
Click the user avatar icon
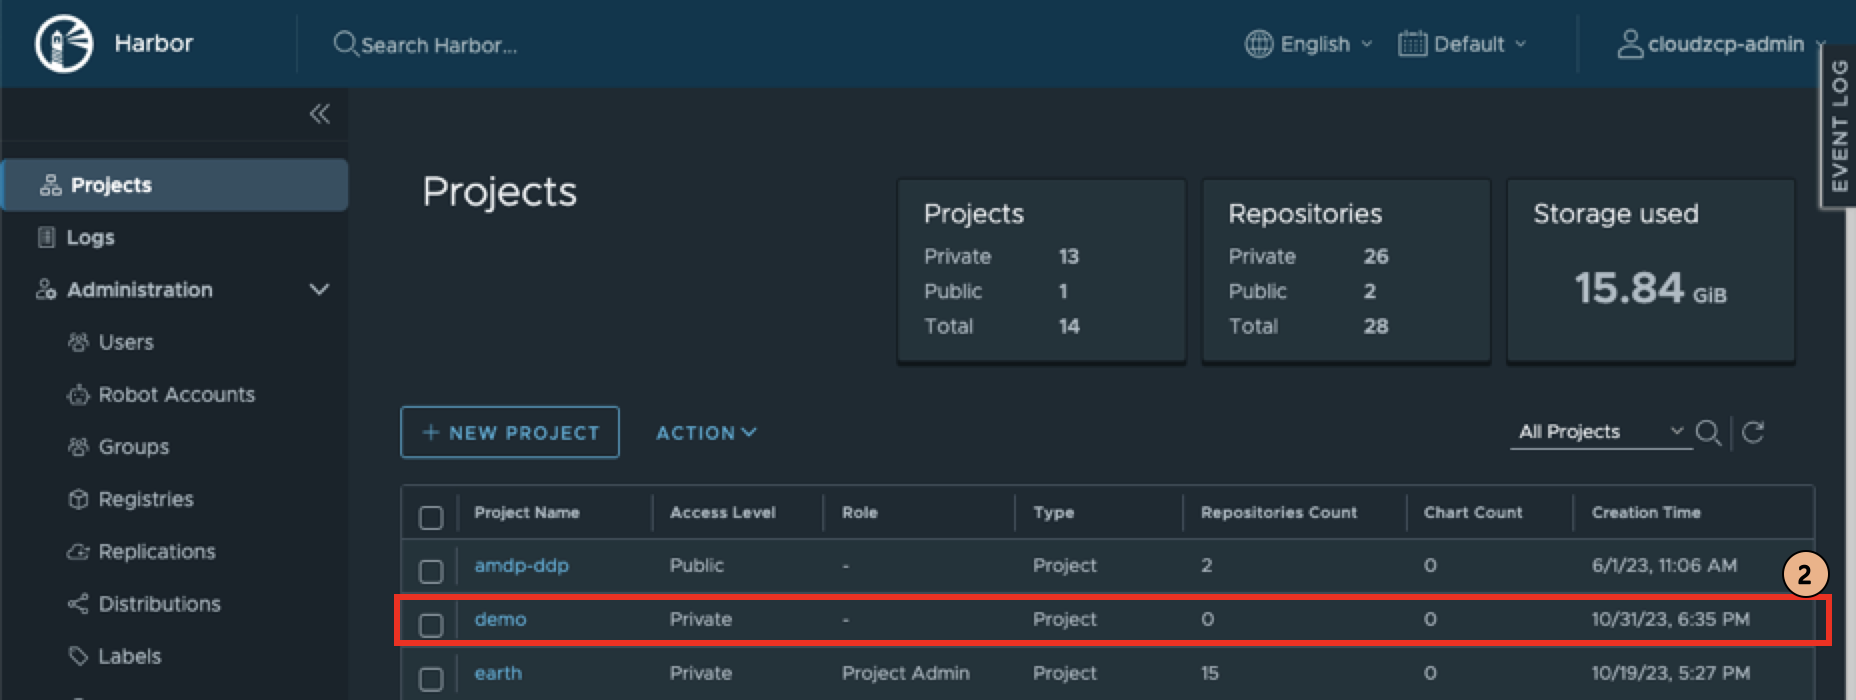[1630, 44]
